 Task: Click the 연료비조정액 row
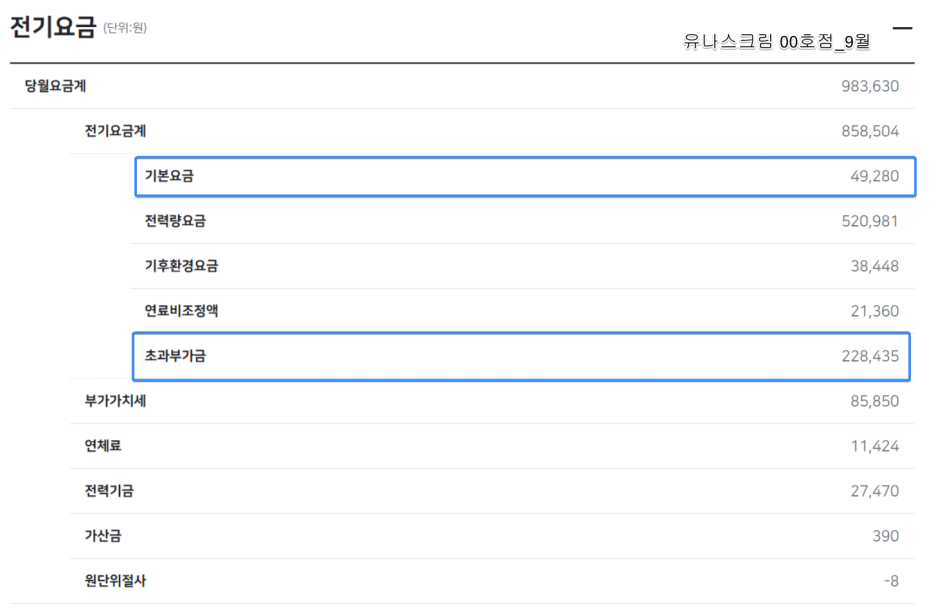pos(181,311)
